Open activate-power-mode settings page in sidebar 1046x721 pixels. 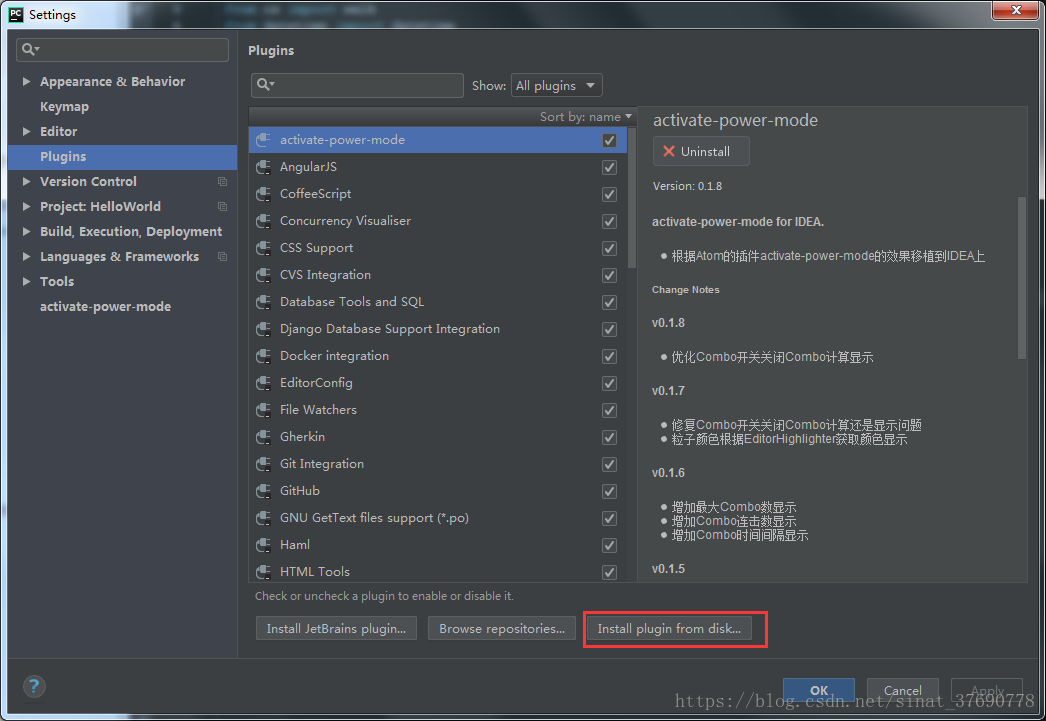tap(105, 307)
